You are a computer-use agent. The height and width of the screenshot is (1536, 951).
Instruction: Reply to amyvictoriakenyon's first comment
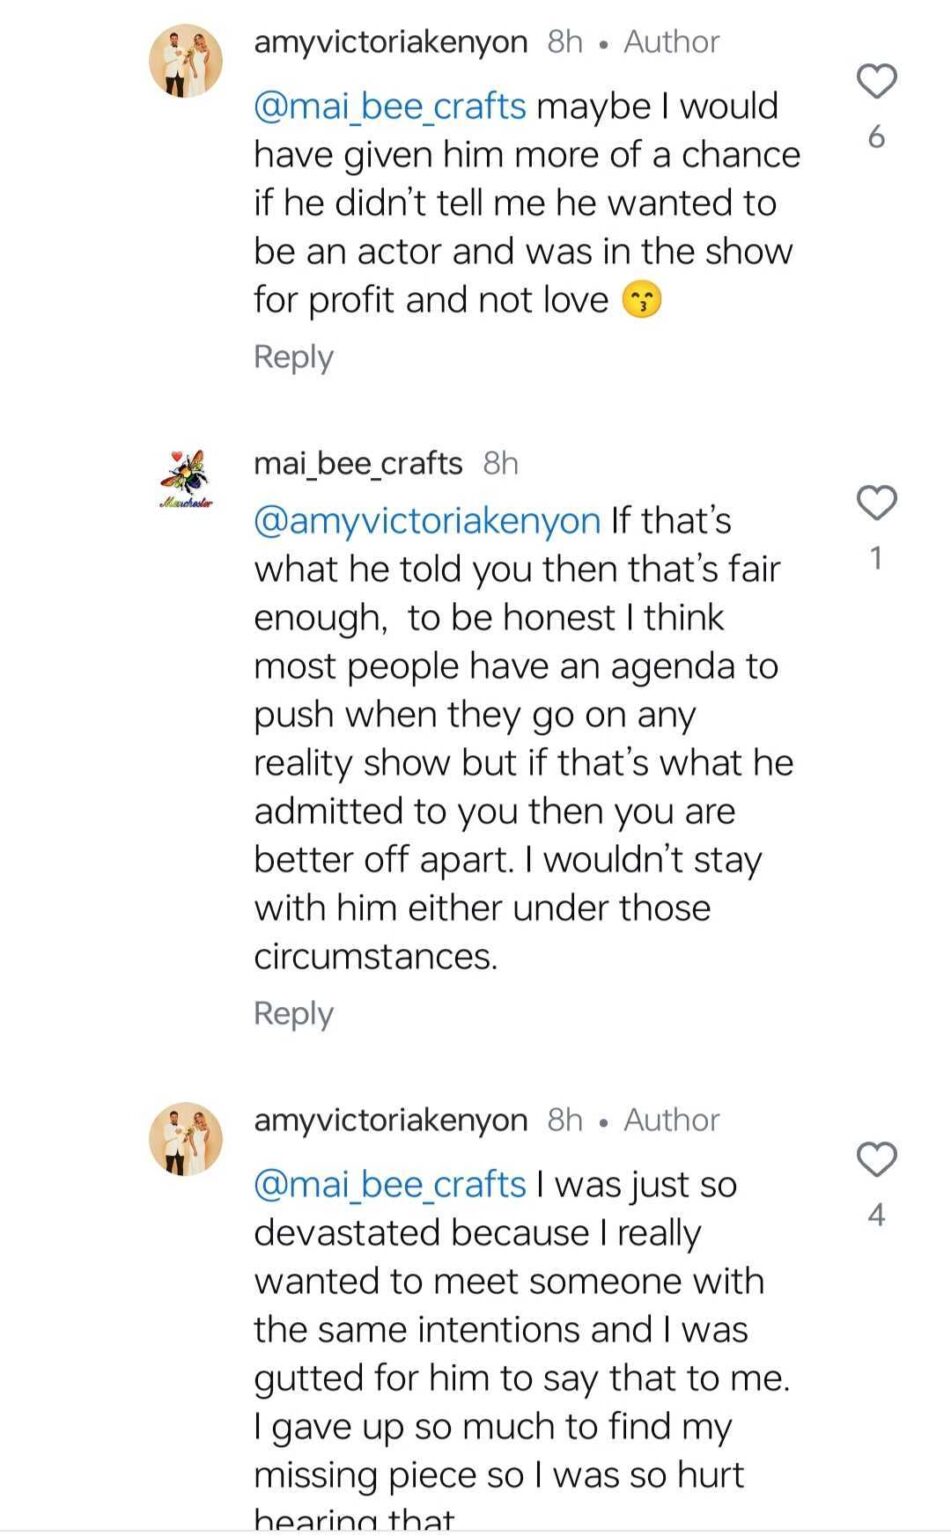click(x=292, y=355)
